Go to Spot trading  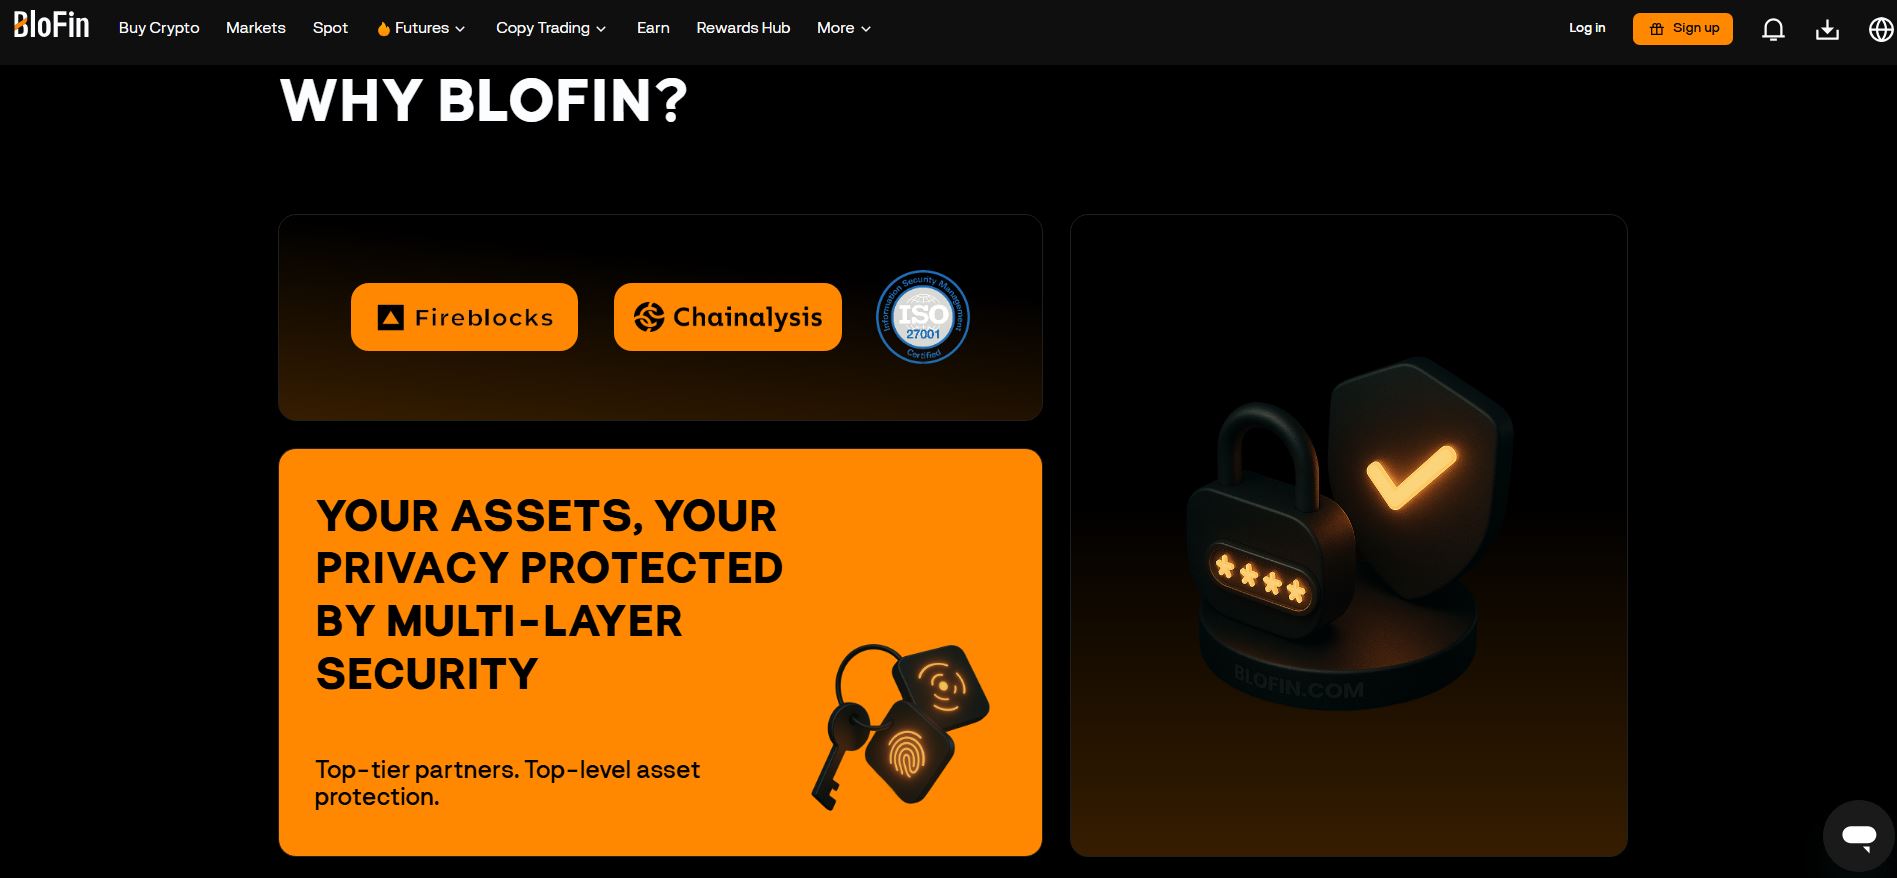point(330,28)
